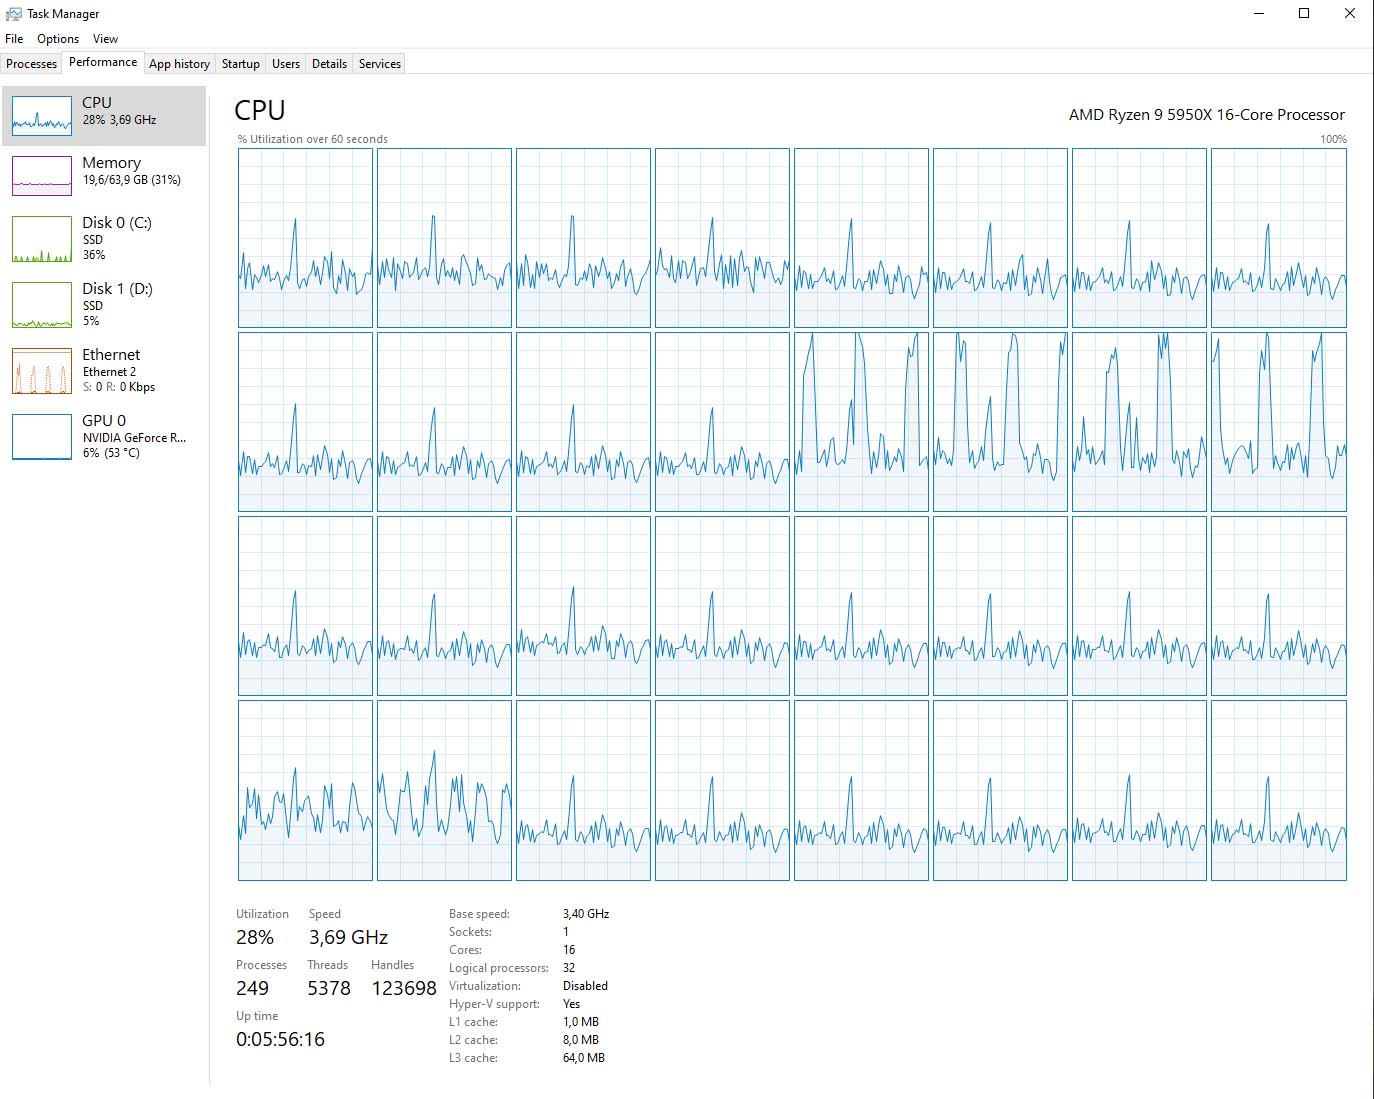The image size is (1374, 1099).
Task: Switch to the Startup tab
Action: [240, 63]
